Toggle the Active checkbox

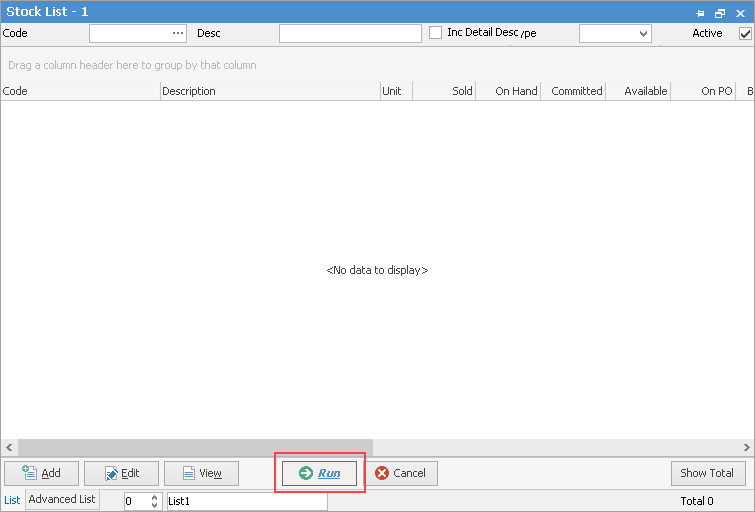click(745, 33)
